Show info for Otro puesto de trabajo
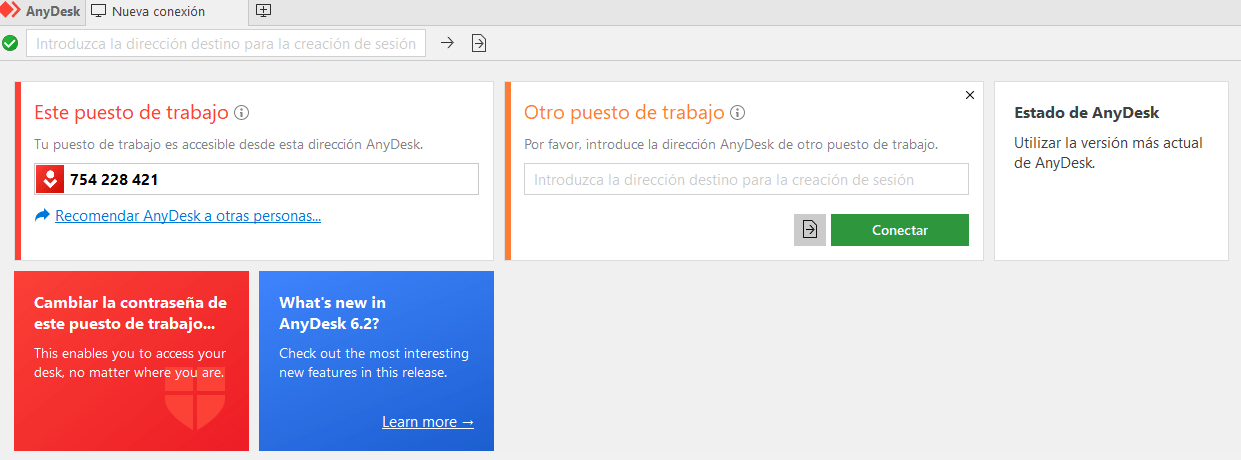Image resolution: width=1241 pixels, height=460 pixels. click(x=738, y=112)
